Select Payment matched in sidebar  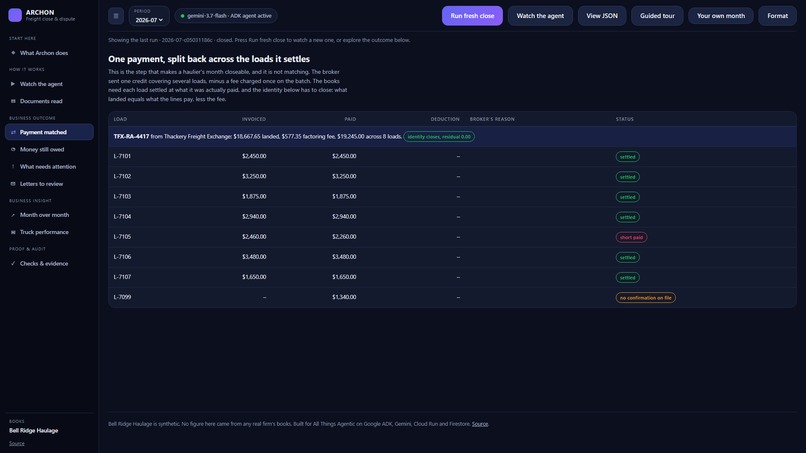49,132
